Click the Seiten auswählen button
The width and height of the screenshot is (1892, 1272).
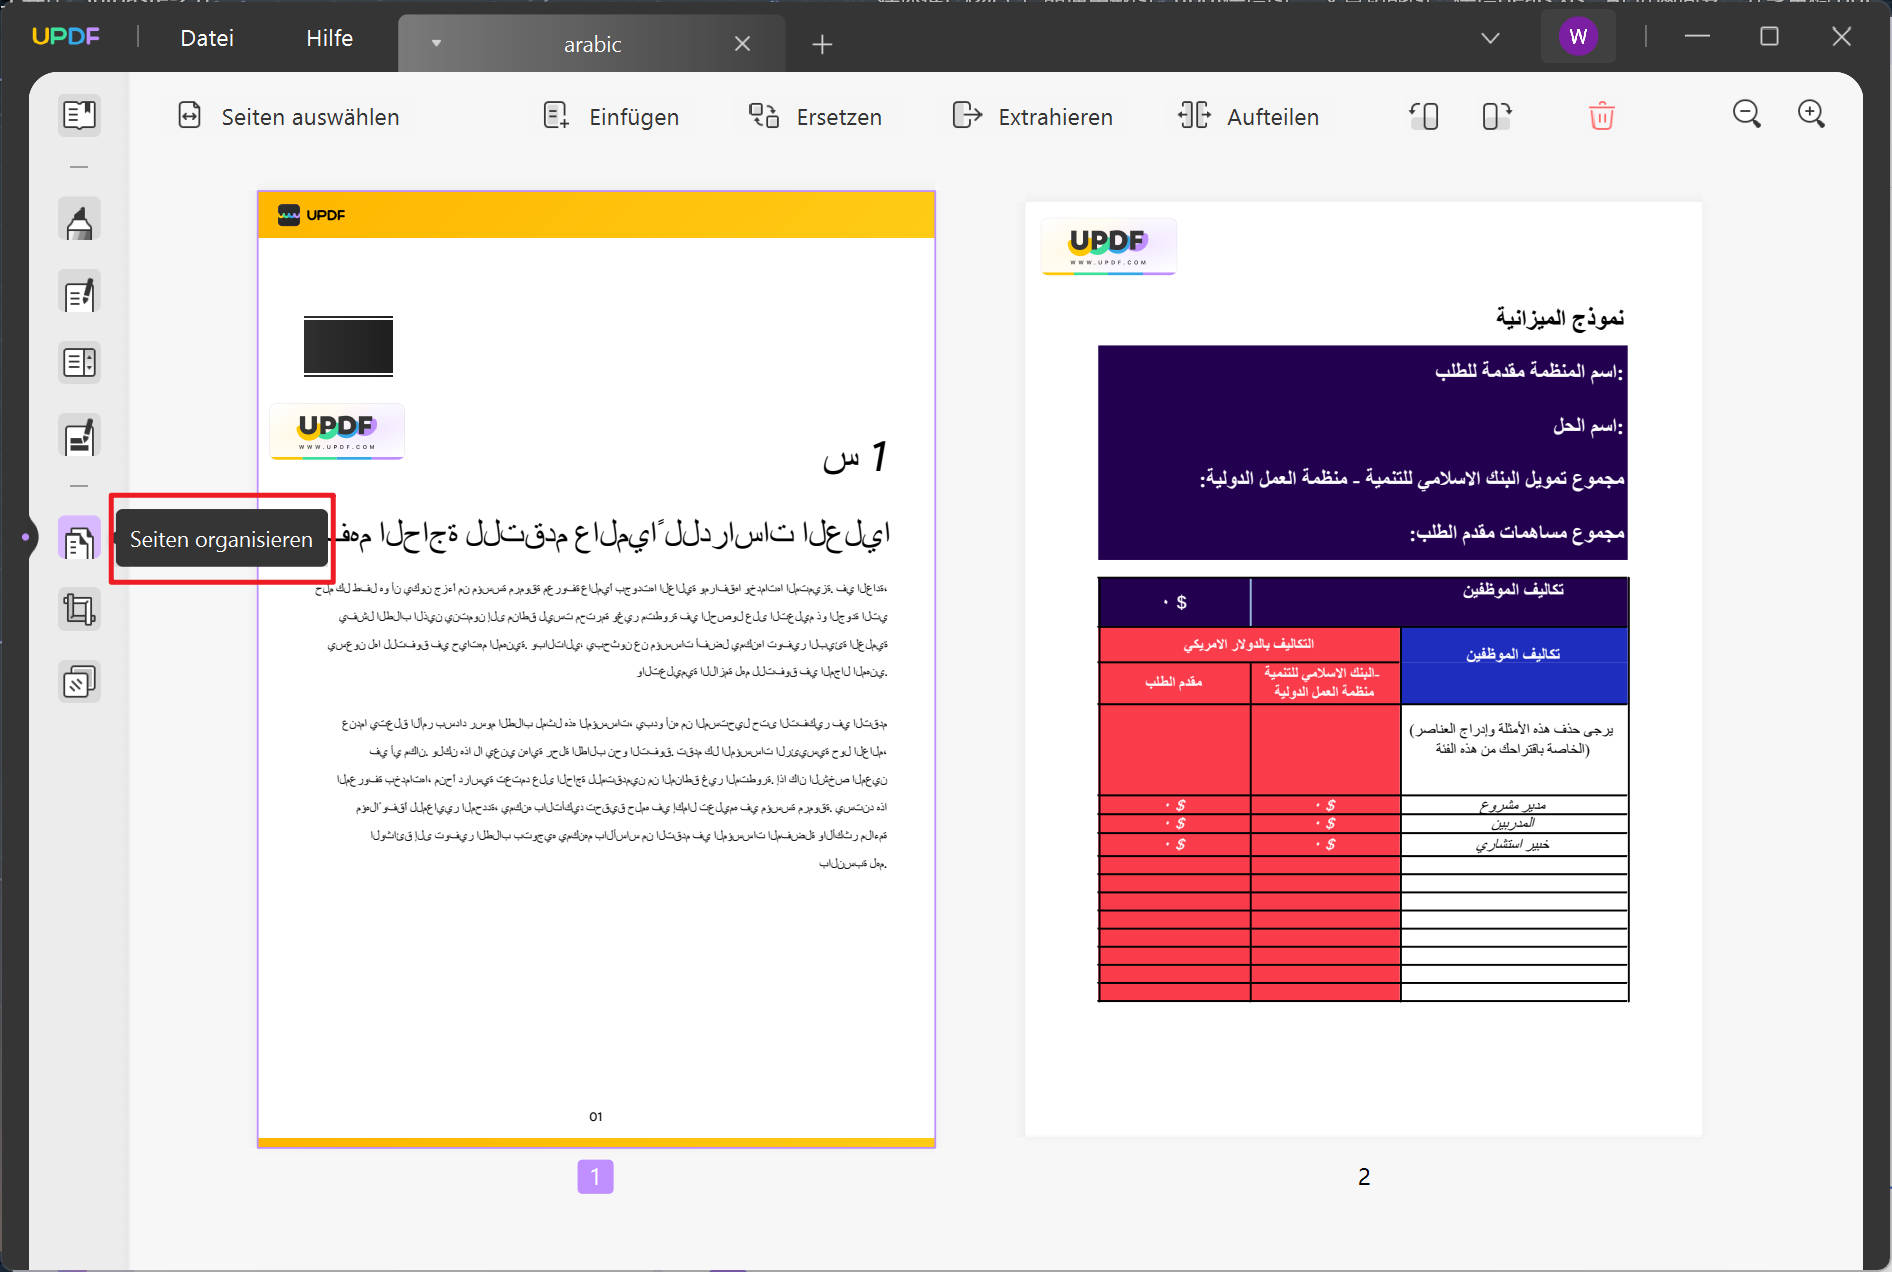pyautogui.click(x=288, y=116)
